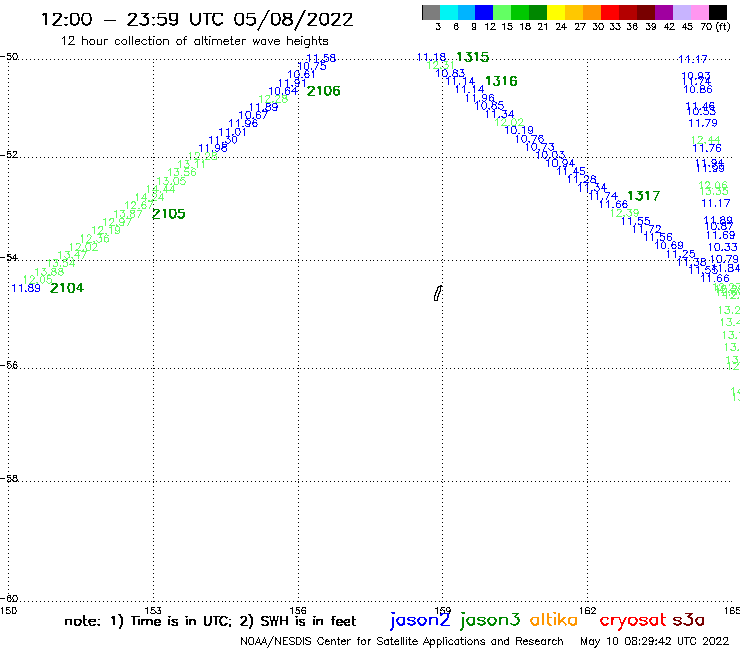Click the note about UTC and SWH units
This screenshot has height=650, width=740.
[x=210, y=621]
